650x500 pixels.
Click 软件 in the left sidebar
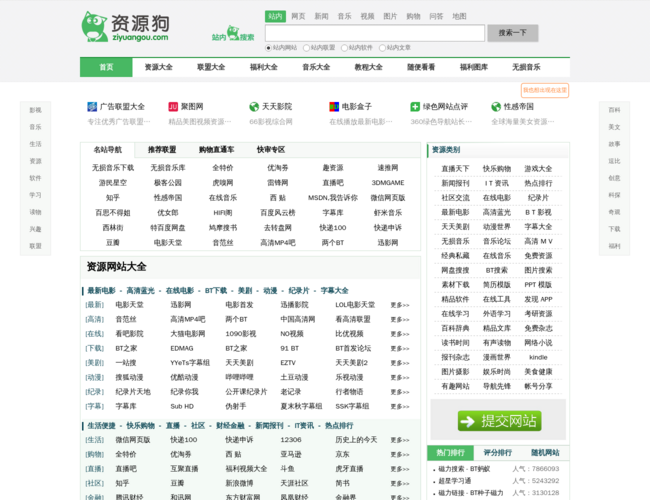(35, 178)
